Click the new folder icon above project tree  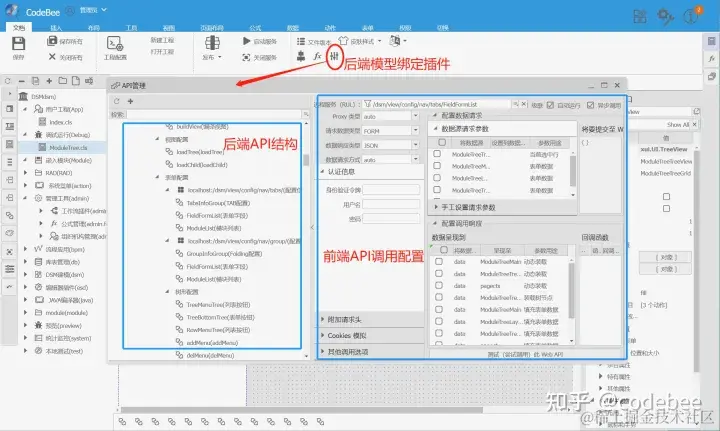62,81
